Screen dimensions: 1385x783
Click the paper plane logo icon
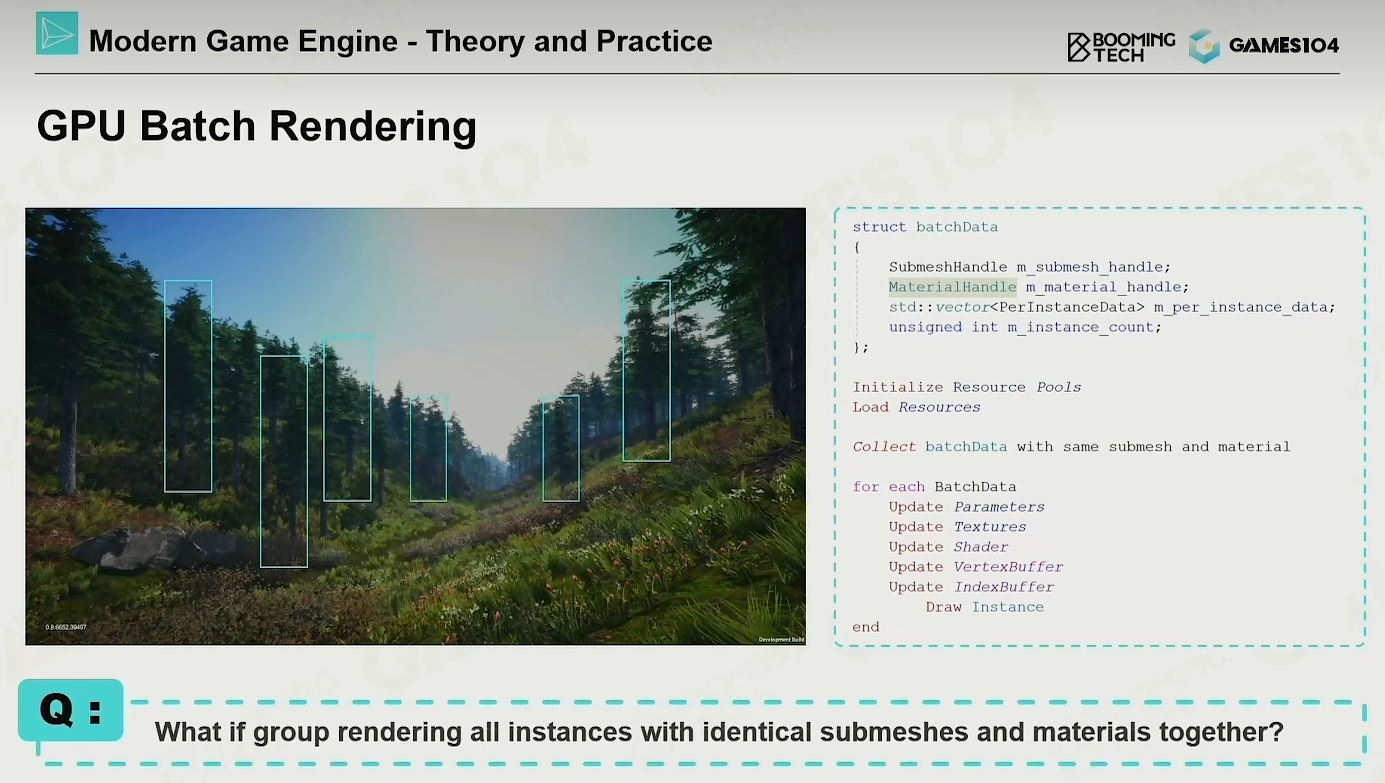pyautogui.click(x=57, y=34)
